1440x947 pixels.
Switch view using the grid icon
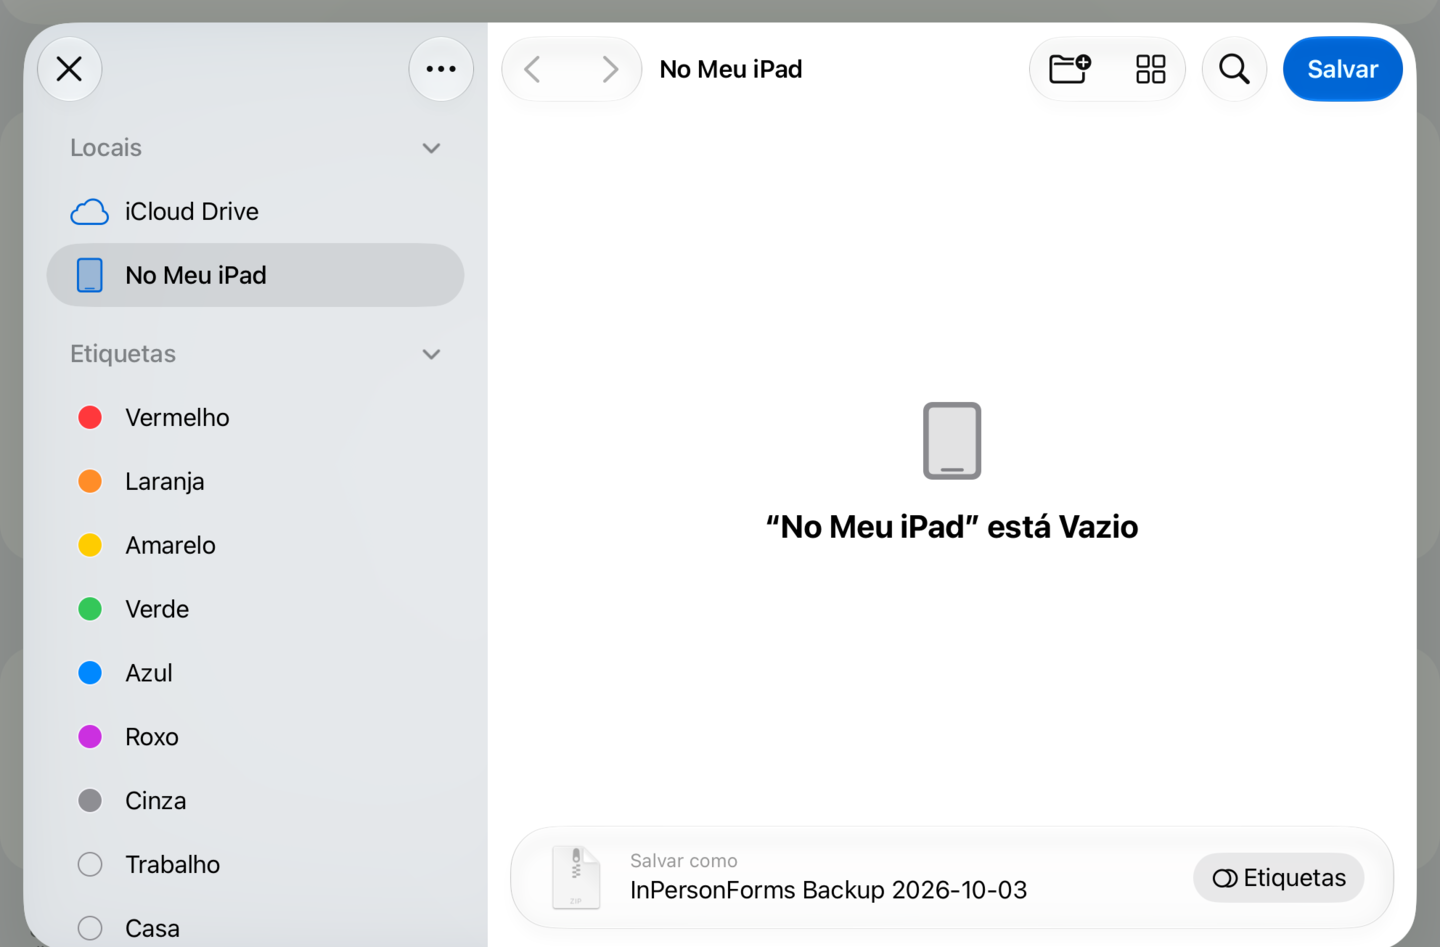point(1150,69)
